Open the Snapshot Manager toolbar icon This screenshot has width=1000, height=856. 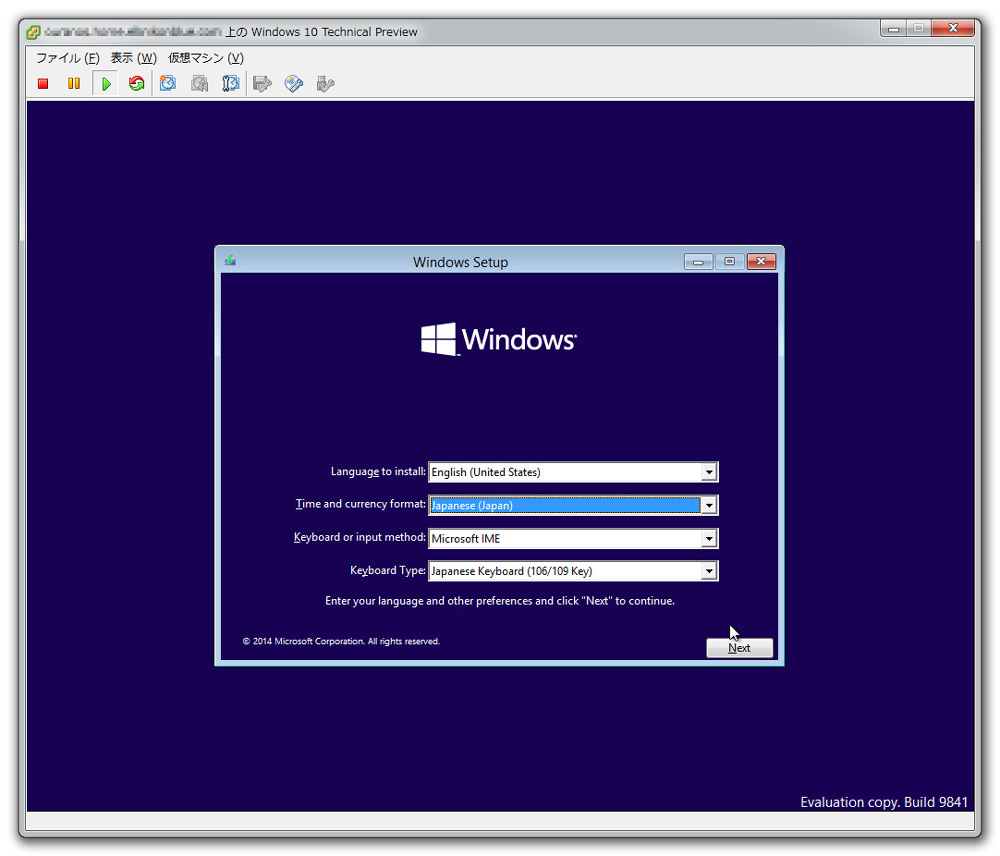230,84
